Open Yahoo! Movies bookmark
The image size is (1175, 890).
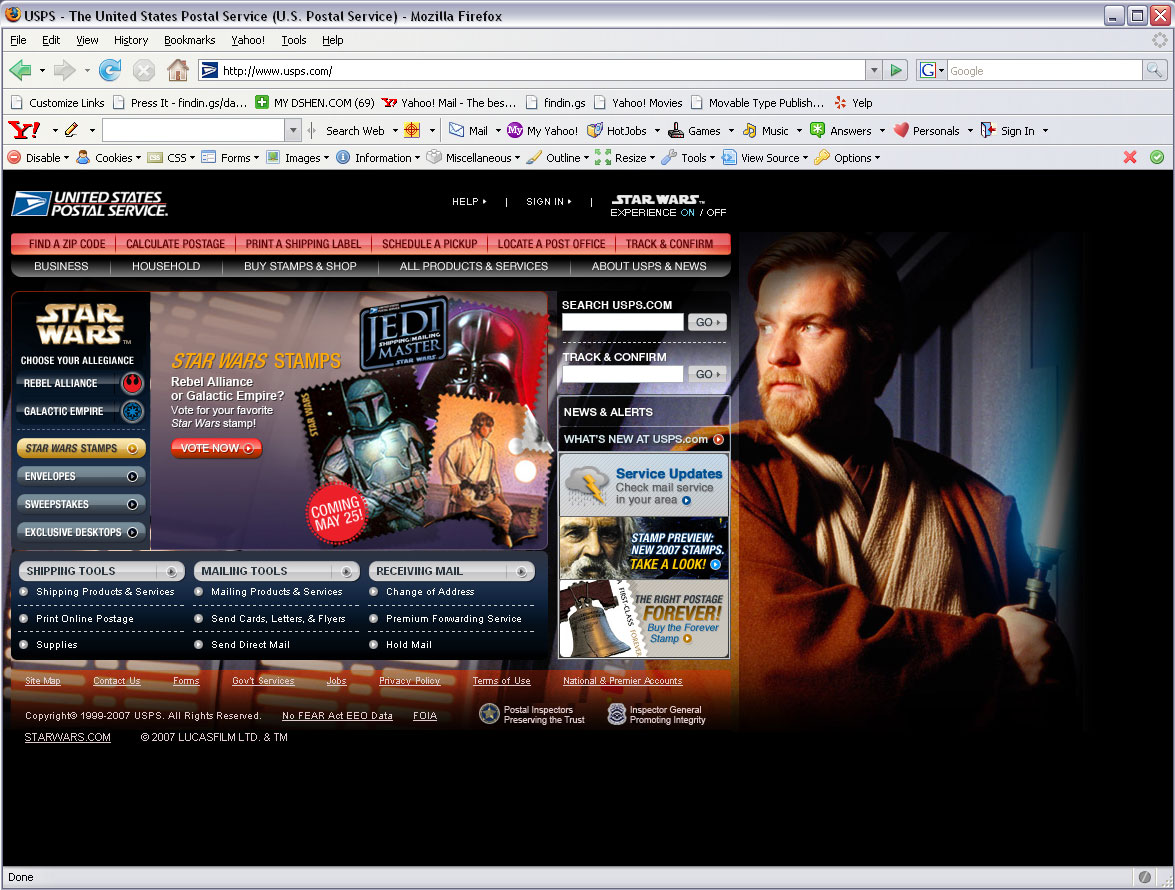(x=638, y=103)
